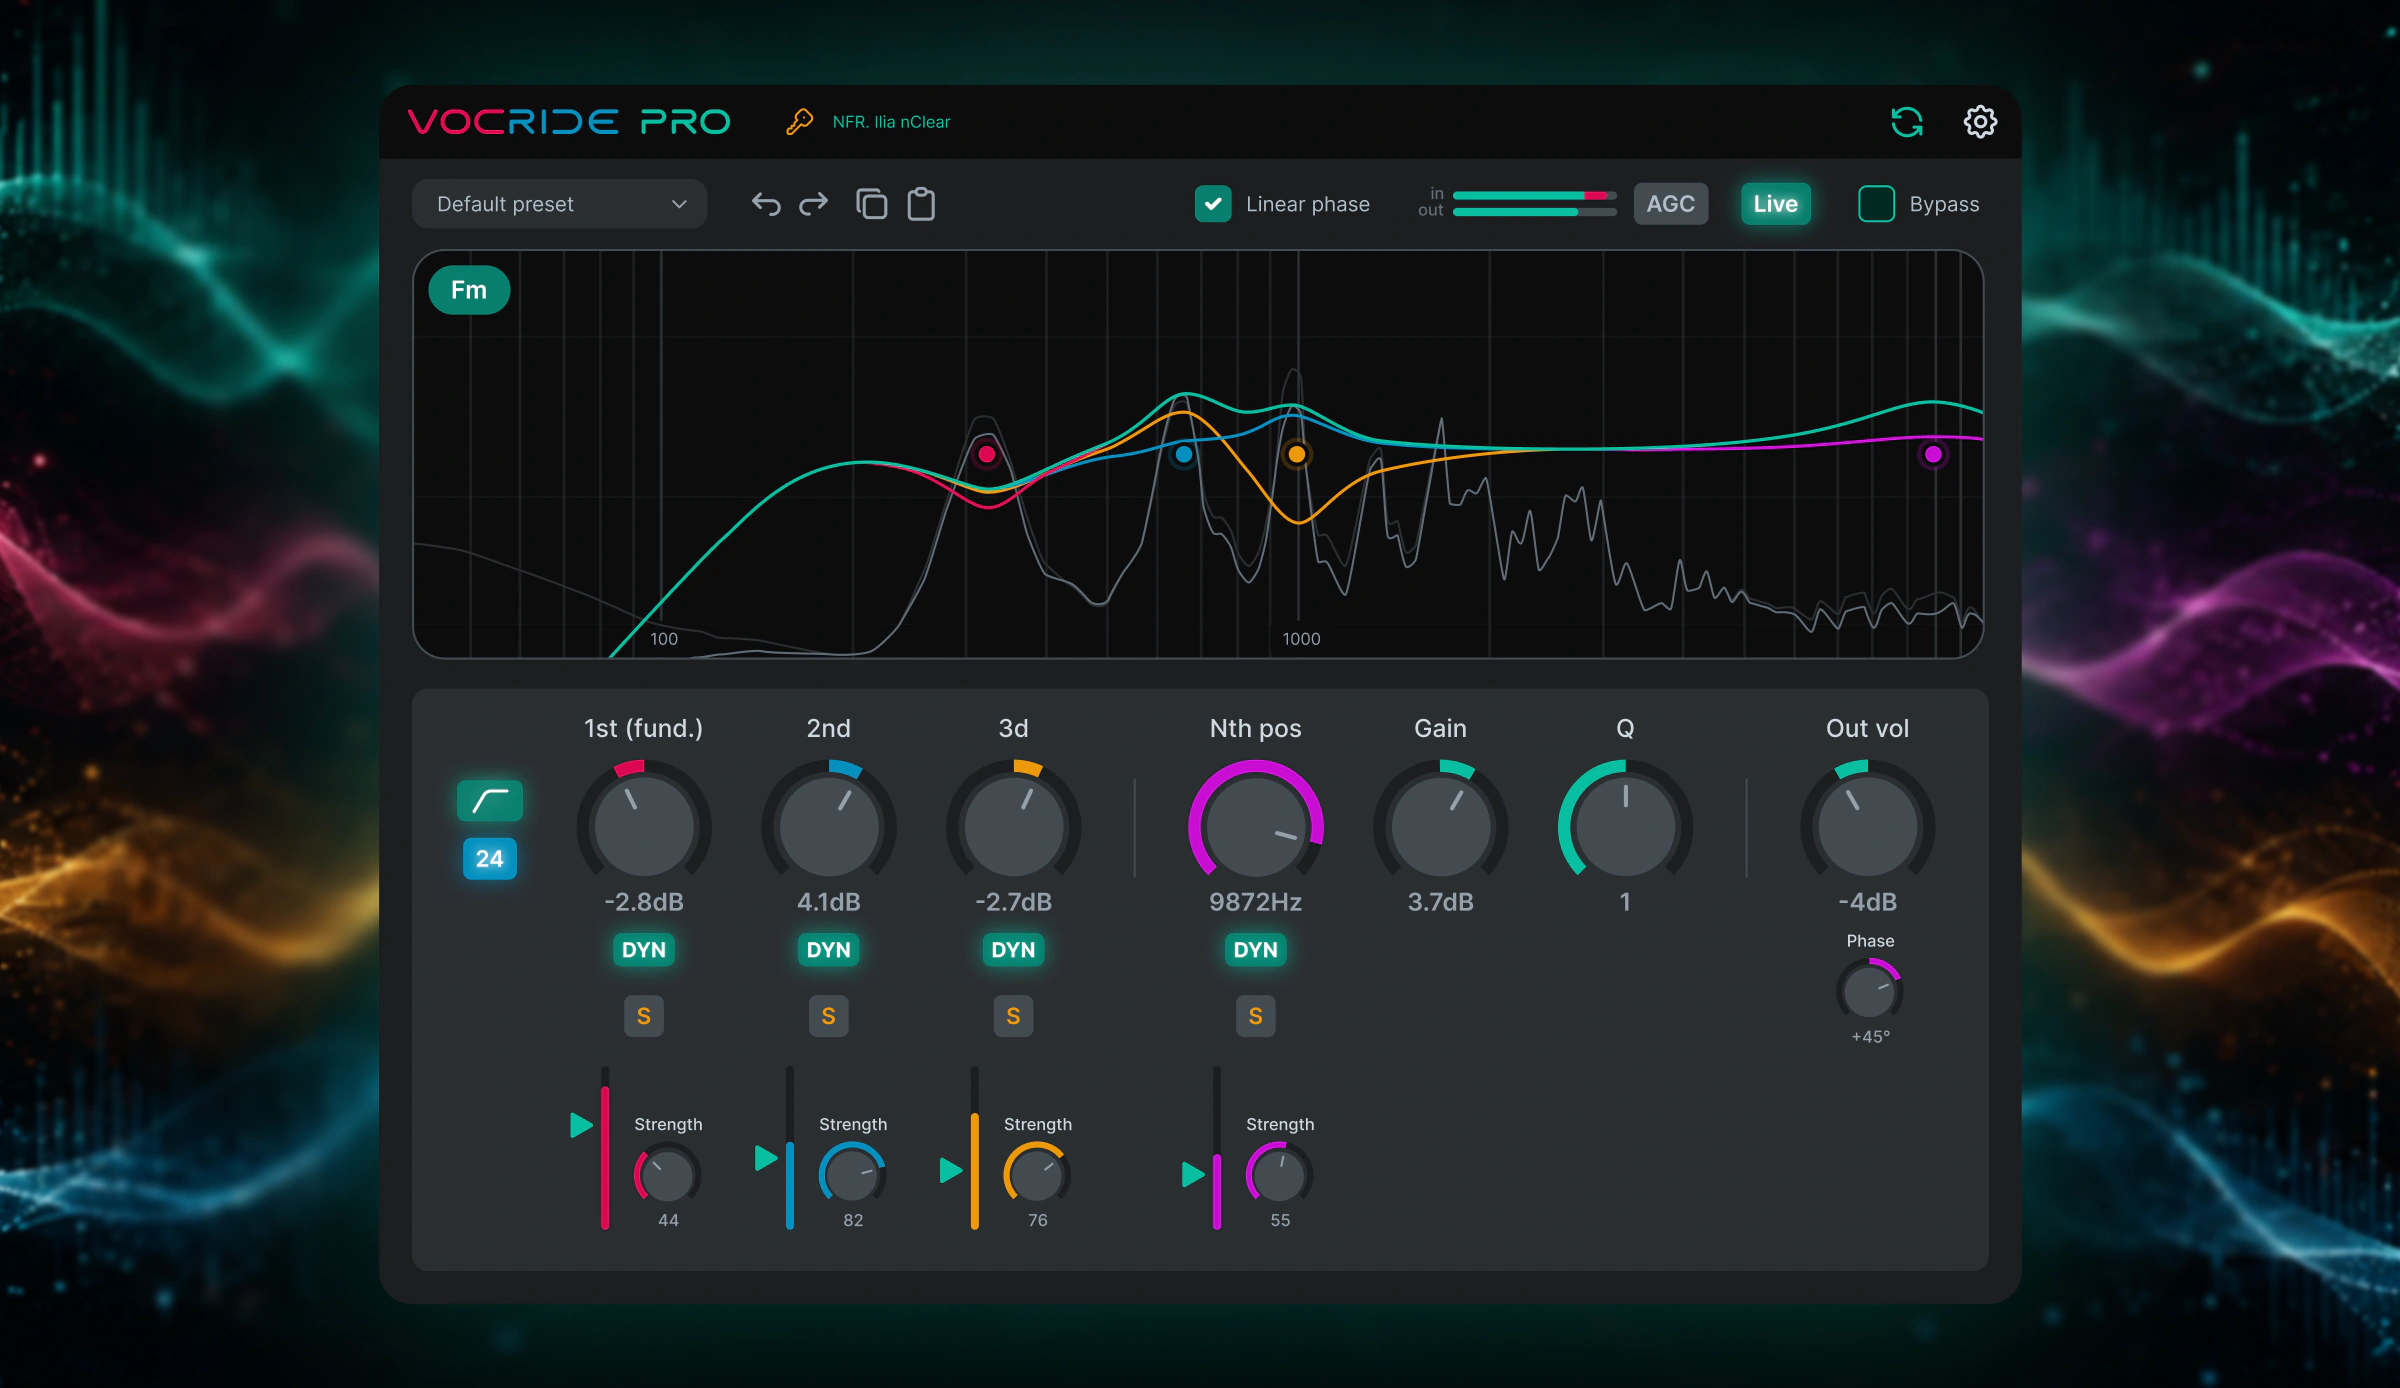Image resolution: width=2400 pixels, height=1388 pixels.
Task: Click the 3d harmonic gain knob
Action: pos(1013,826)
